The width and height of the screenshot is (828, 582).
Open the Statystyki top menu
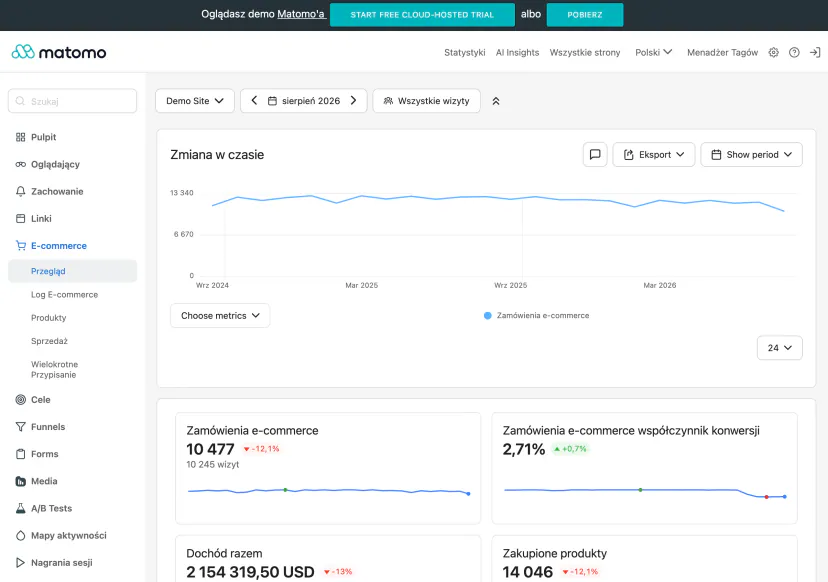465,52
